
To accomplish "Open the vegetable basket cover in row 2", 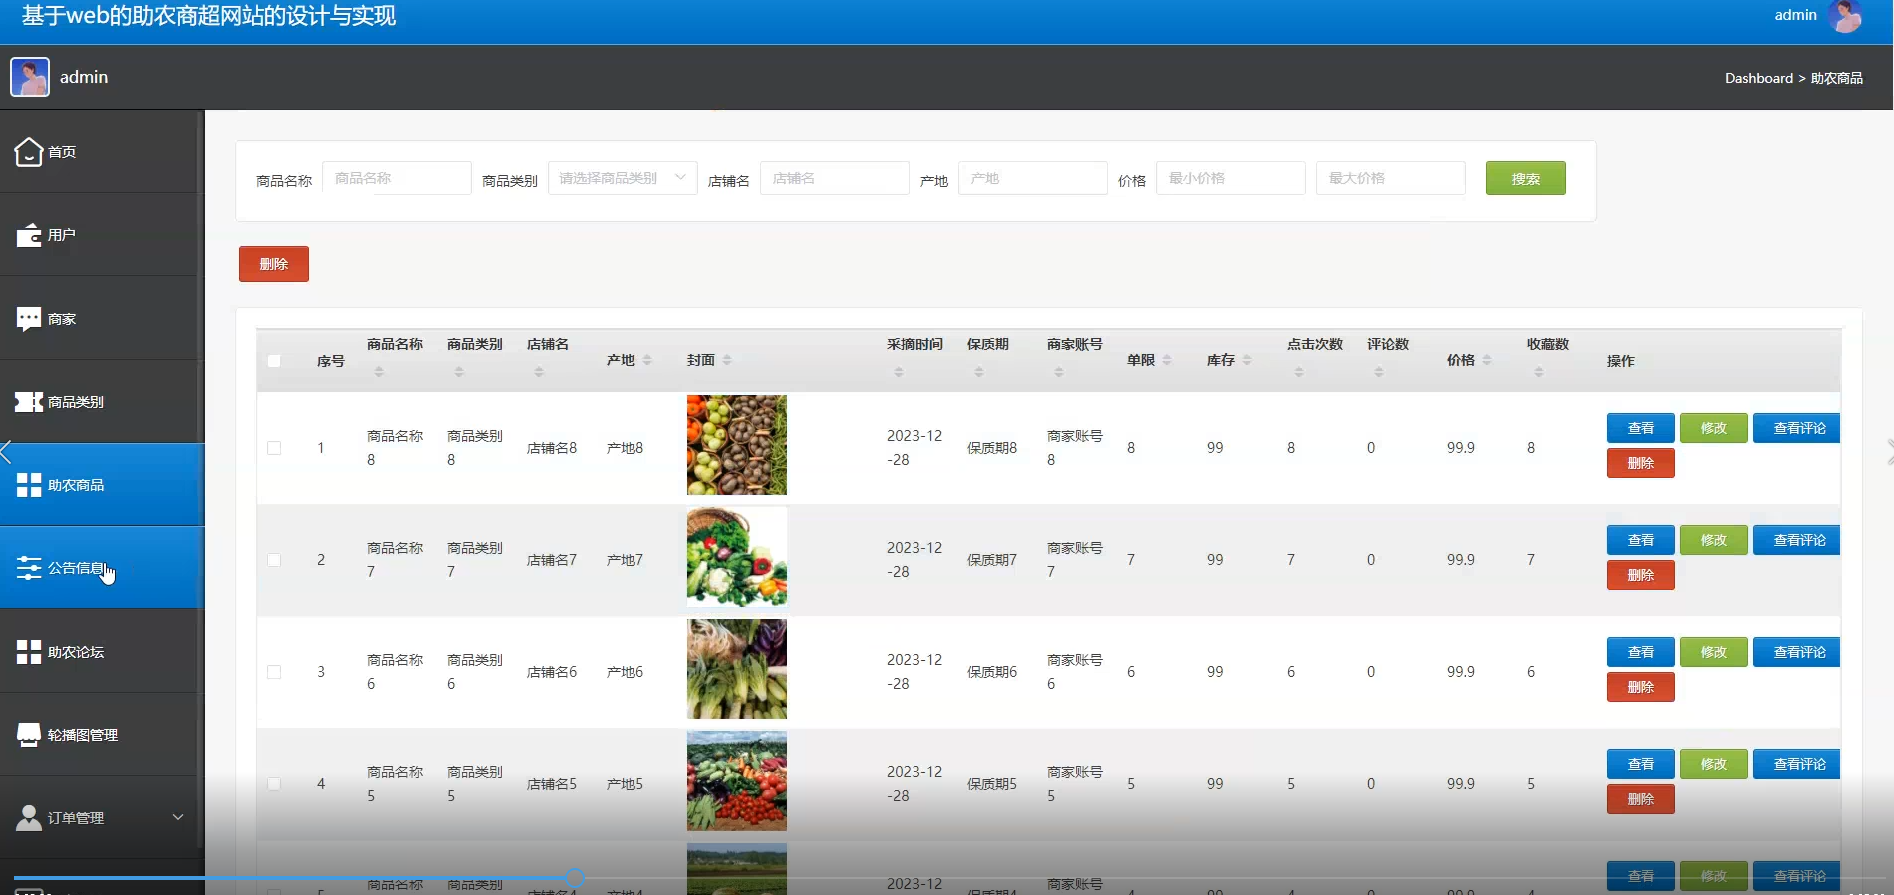I will pos(736,557).
